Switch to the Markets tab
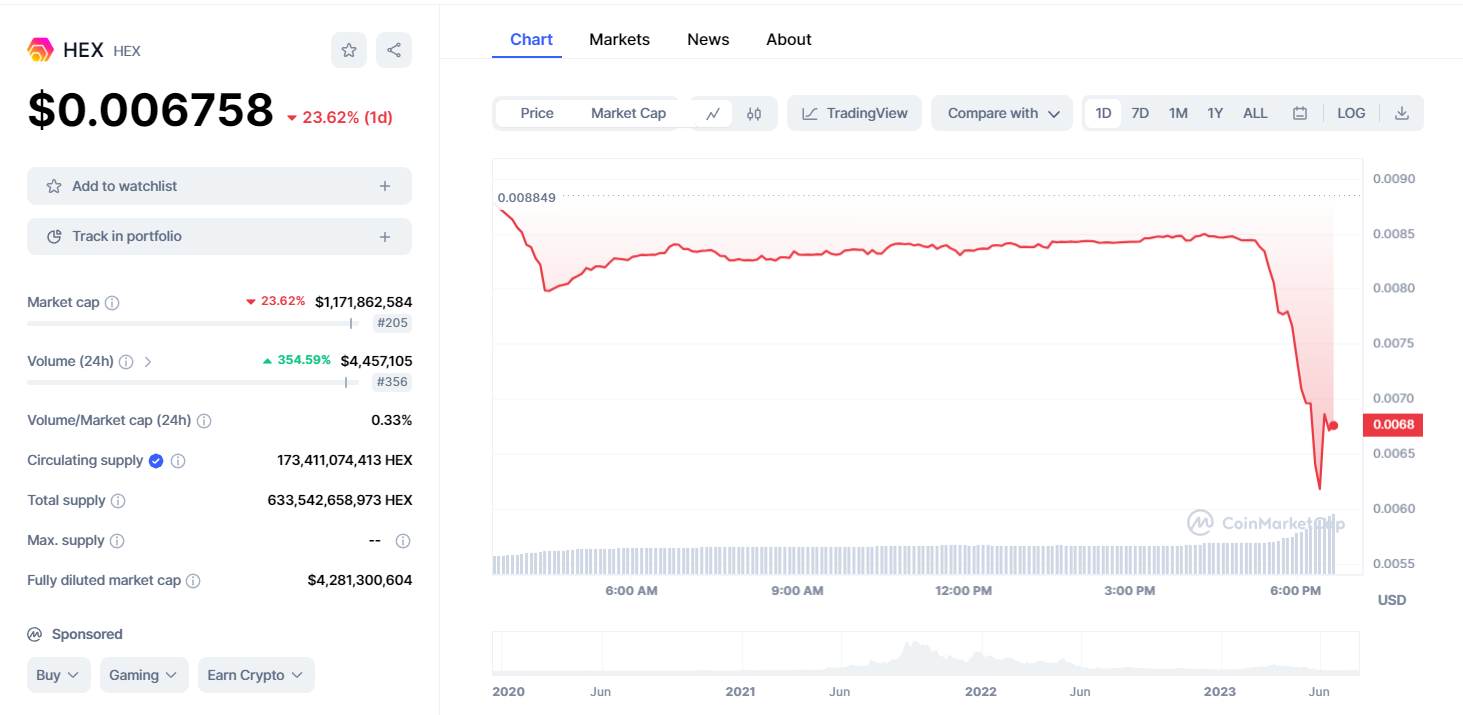 click(x=619, y=39)
